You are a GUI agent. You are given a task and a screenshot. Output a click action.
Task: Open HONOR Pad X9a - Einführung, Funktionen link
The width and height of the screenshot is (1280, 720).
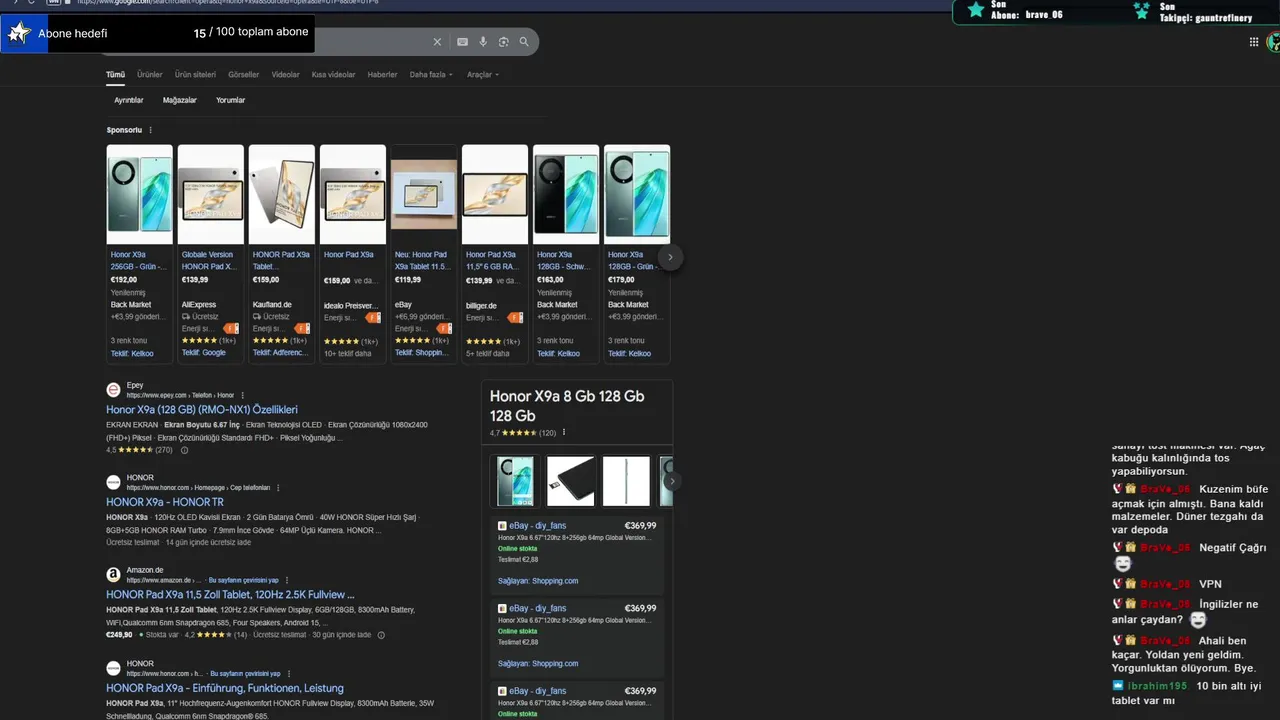(225, 688)
